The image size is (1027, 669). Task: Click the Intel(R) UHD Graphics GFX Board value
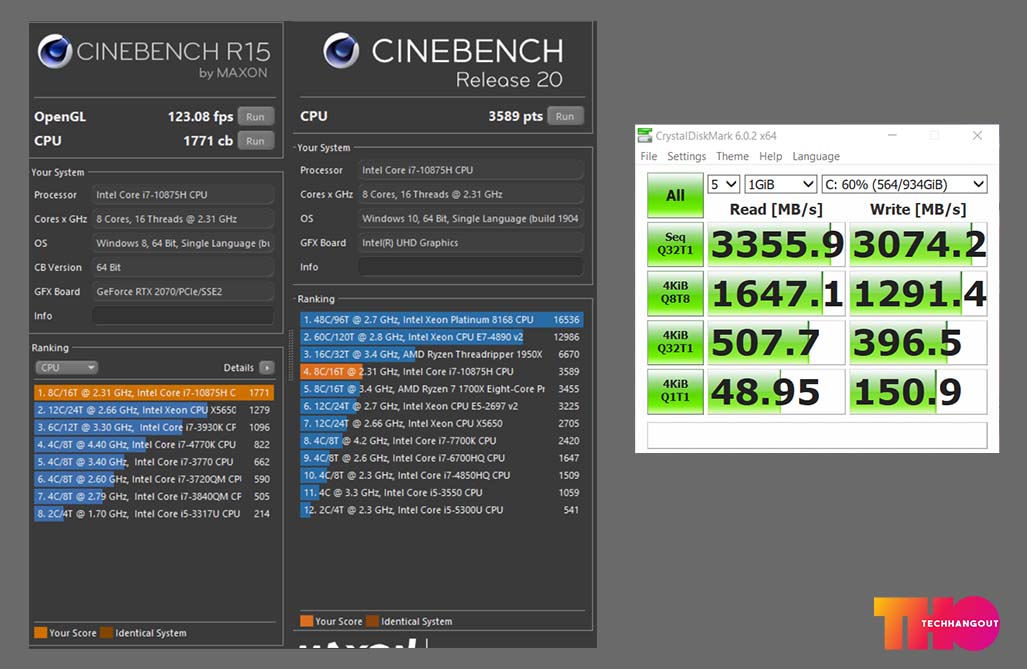470,242
